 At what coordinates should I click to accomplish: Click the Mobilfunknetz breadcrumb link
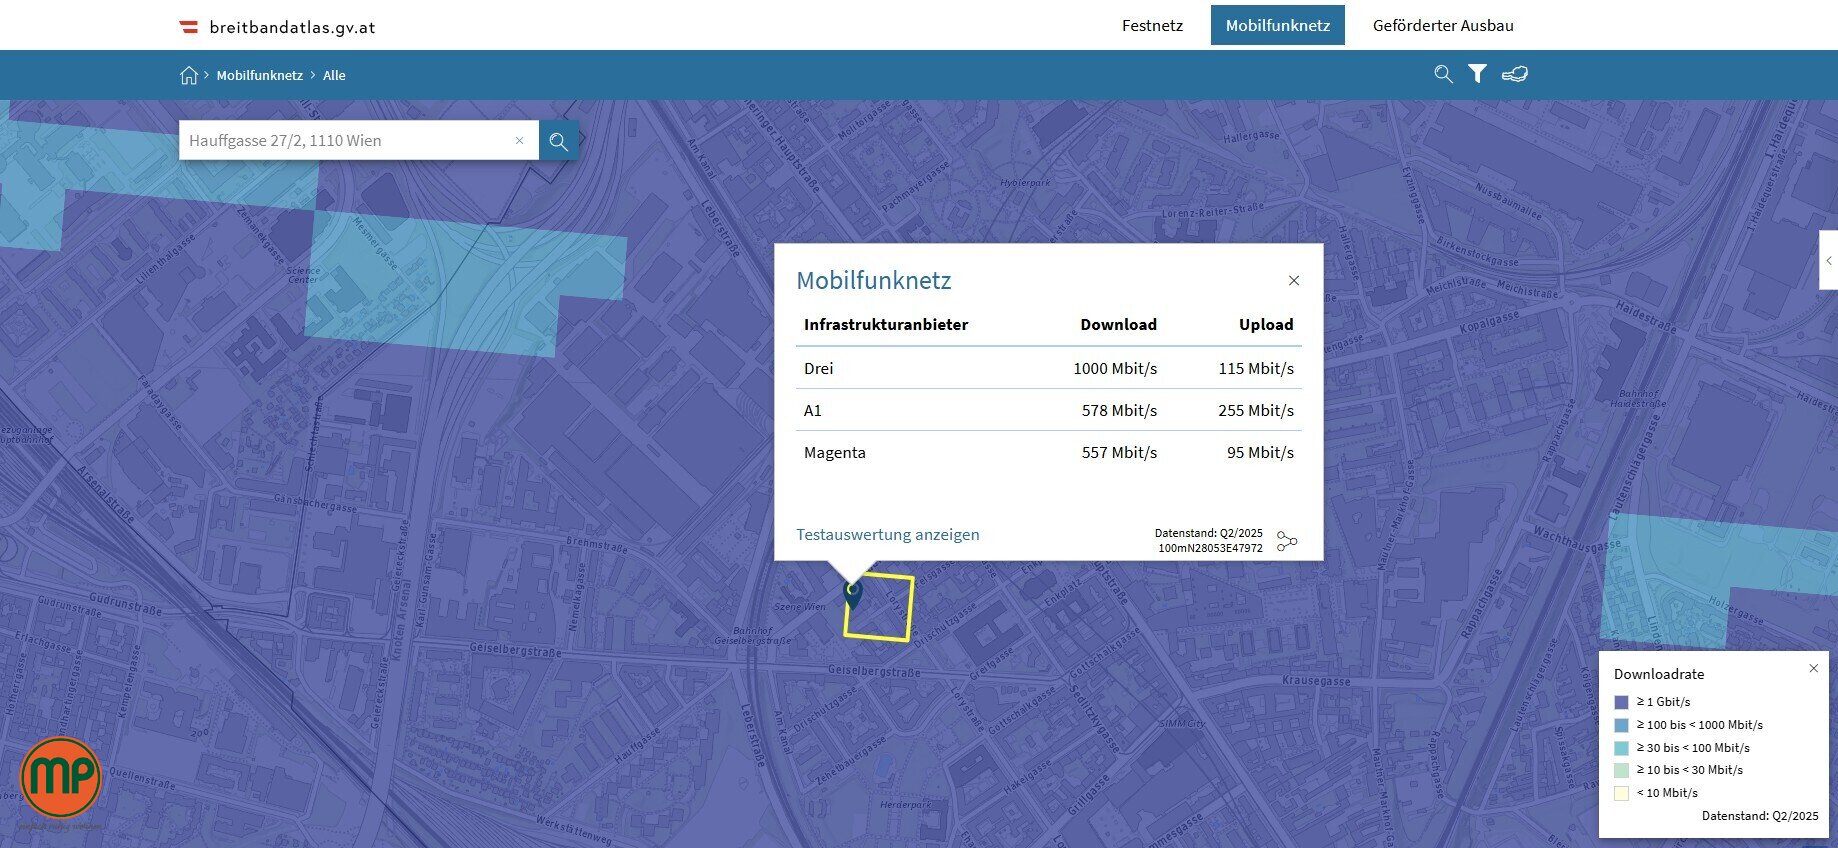point(259,76)
